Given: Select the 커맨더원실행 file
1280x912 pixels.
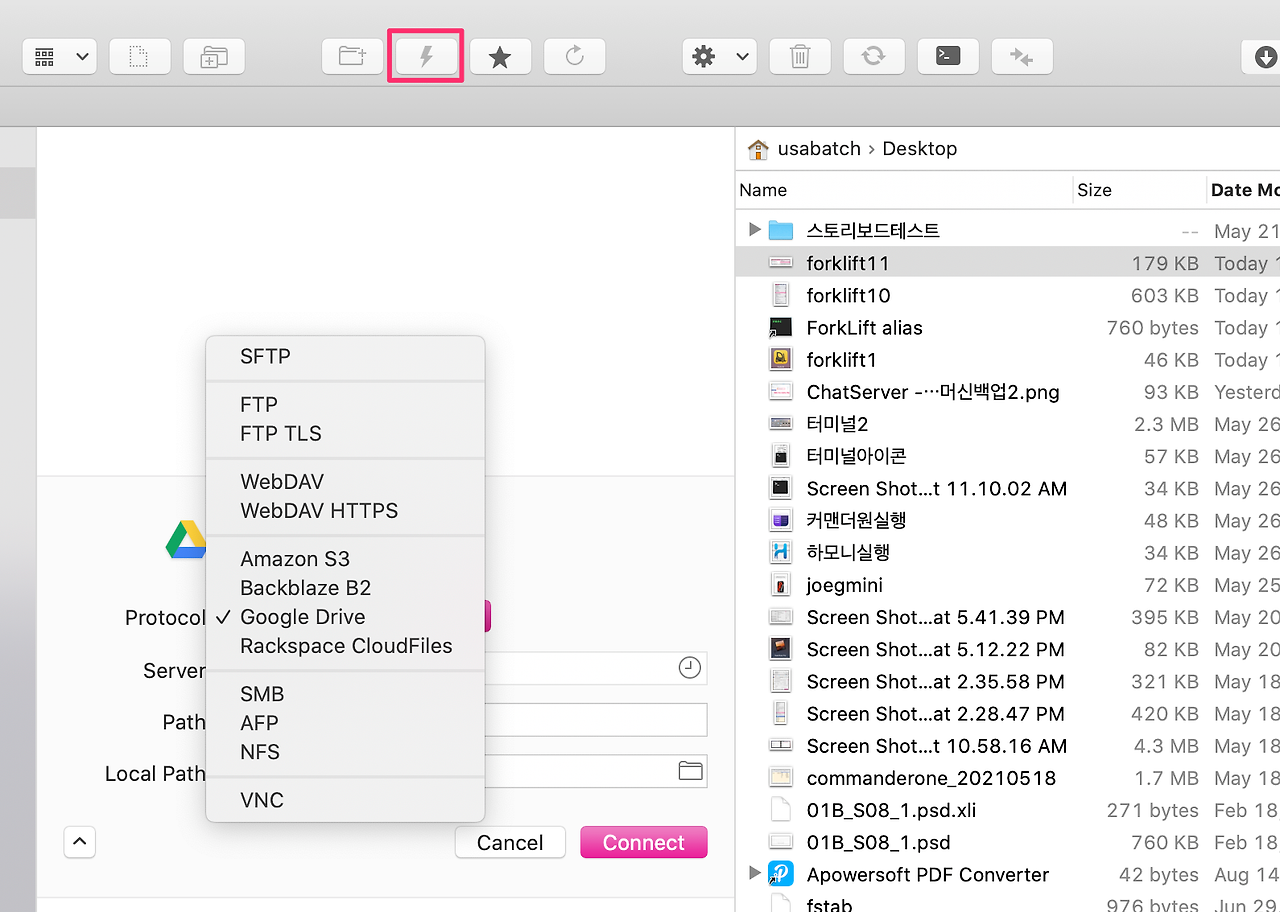Looking at the screenshot, I should (856, 520).
